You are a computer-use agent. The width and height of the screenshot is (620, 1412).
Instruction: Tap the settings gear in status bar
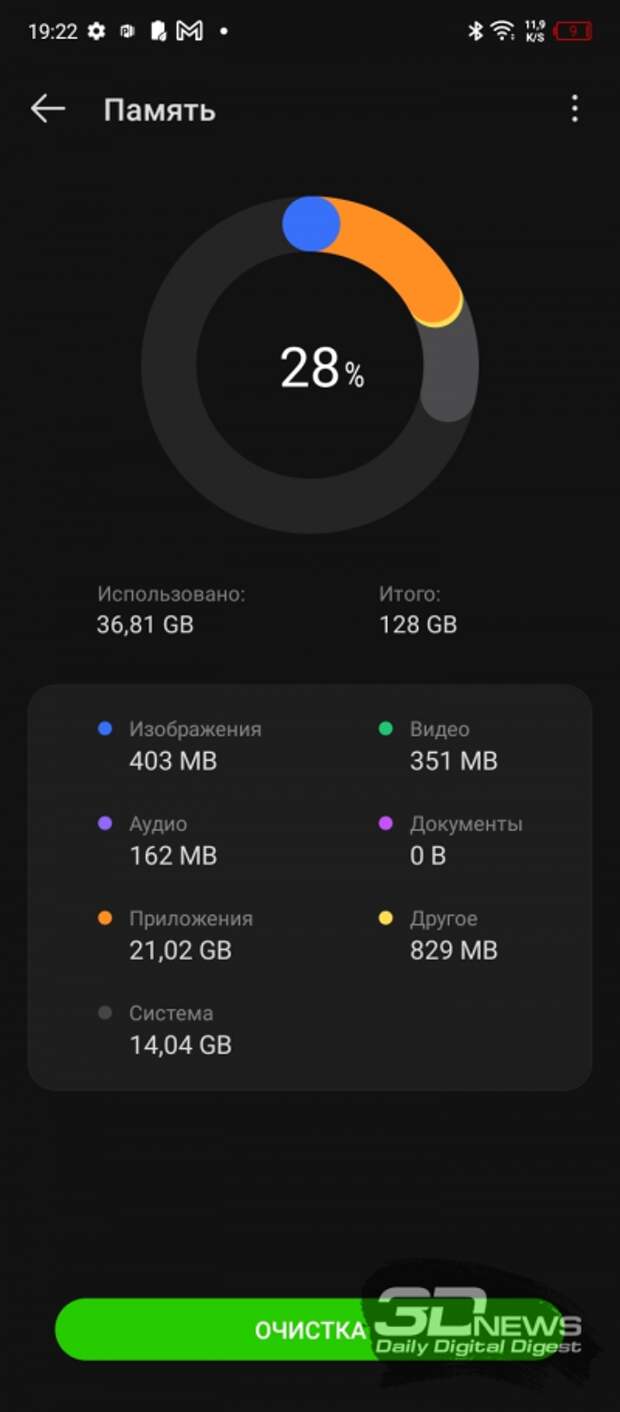coord(96,31)
